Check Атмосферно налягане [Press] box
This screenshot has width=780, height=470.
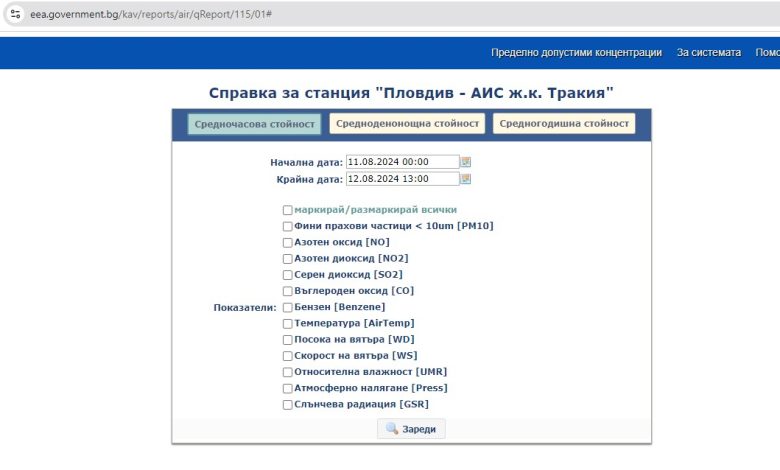coord(288,388)
